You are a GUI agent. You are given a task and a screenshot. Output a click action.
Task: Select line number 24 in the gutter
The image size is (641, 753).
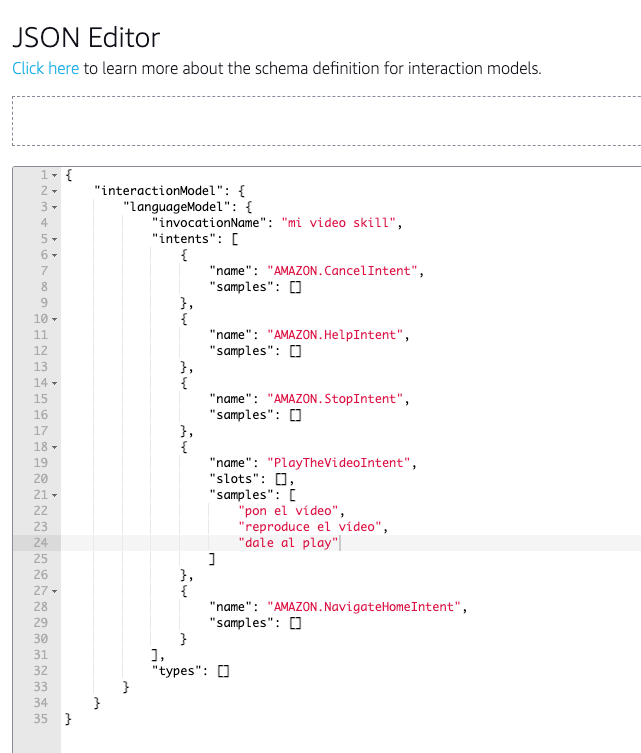pos(41,543)
